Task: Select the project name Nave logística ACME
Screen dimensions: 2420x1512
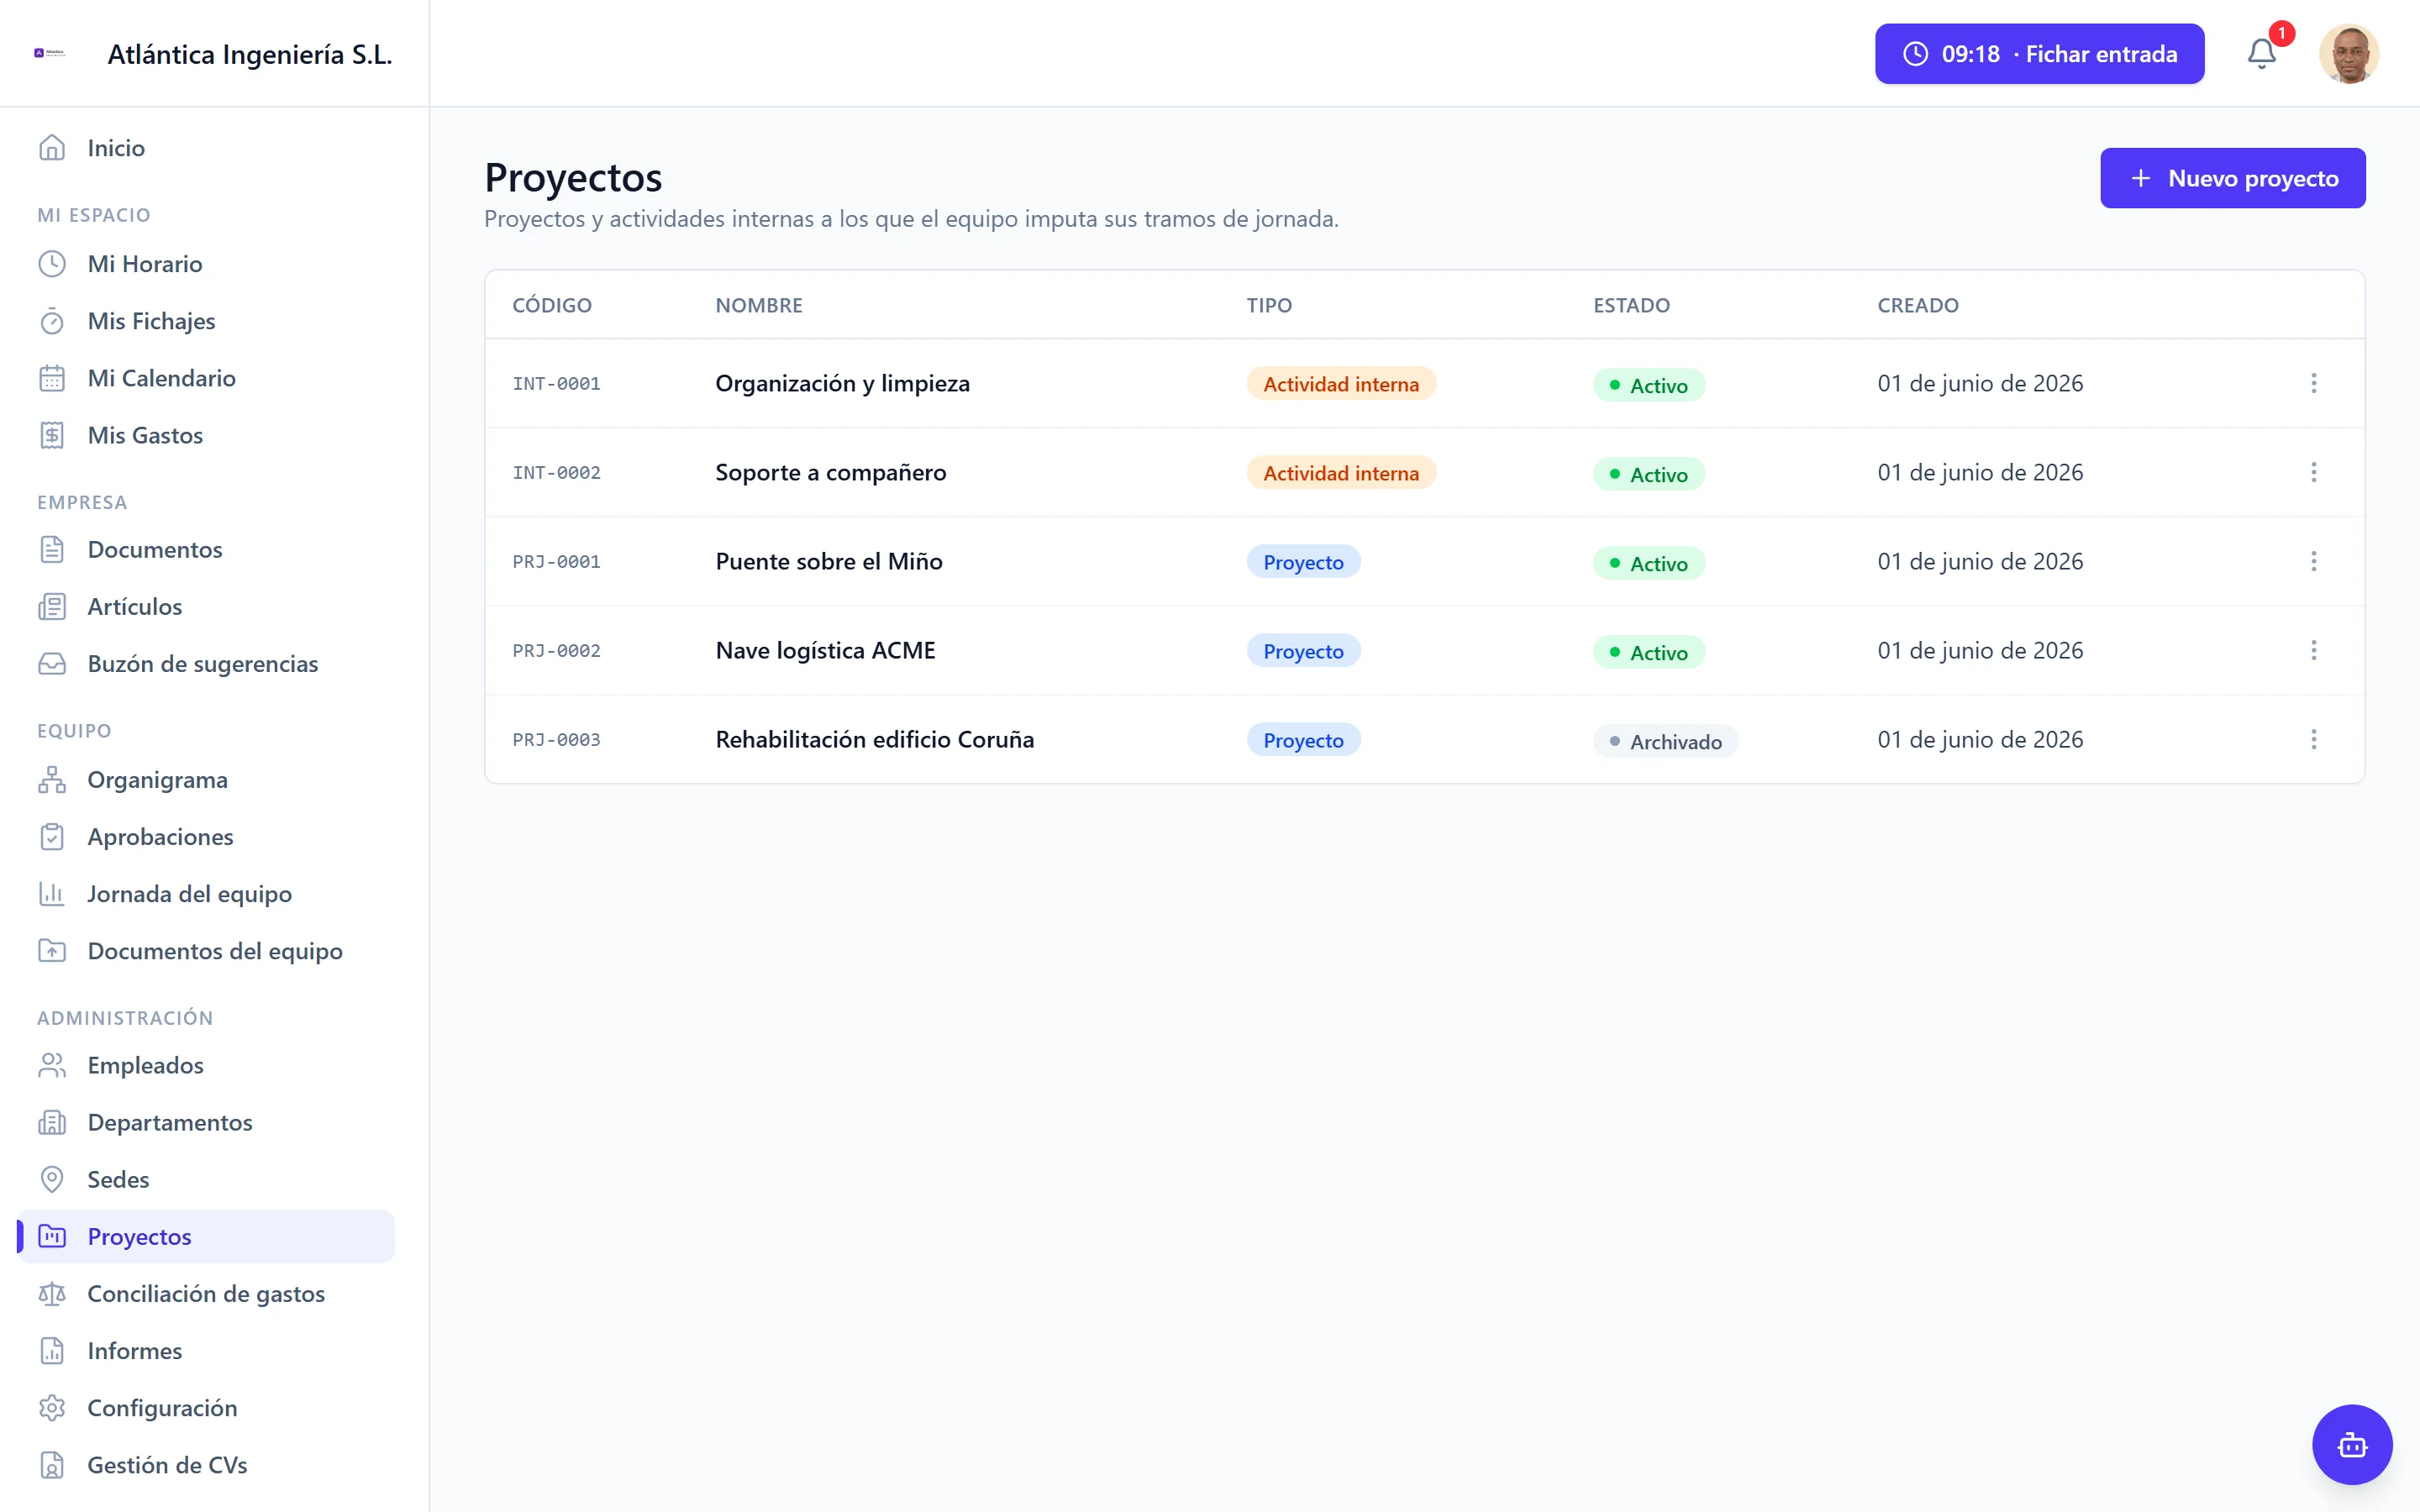Action: click(x=825, y=650)
